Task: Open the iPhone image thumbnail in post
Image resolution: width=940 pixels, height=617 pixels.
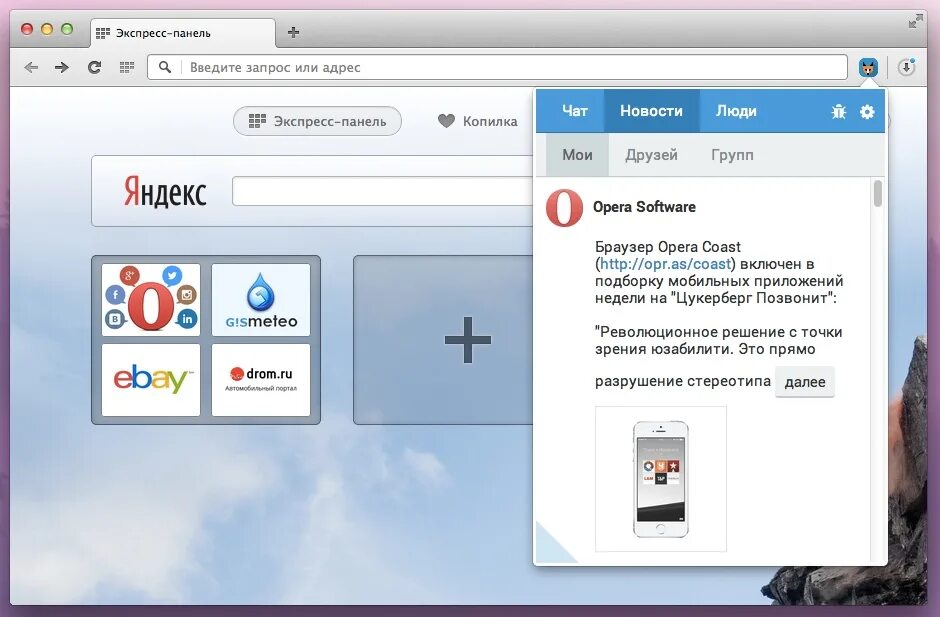Action: coord(661,478)
